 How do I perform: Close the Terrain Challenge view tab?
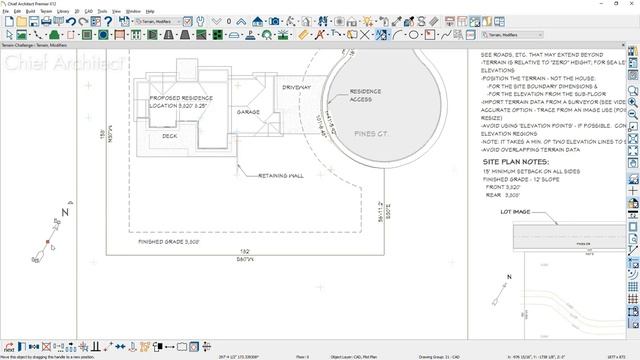click(623, 45)
